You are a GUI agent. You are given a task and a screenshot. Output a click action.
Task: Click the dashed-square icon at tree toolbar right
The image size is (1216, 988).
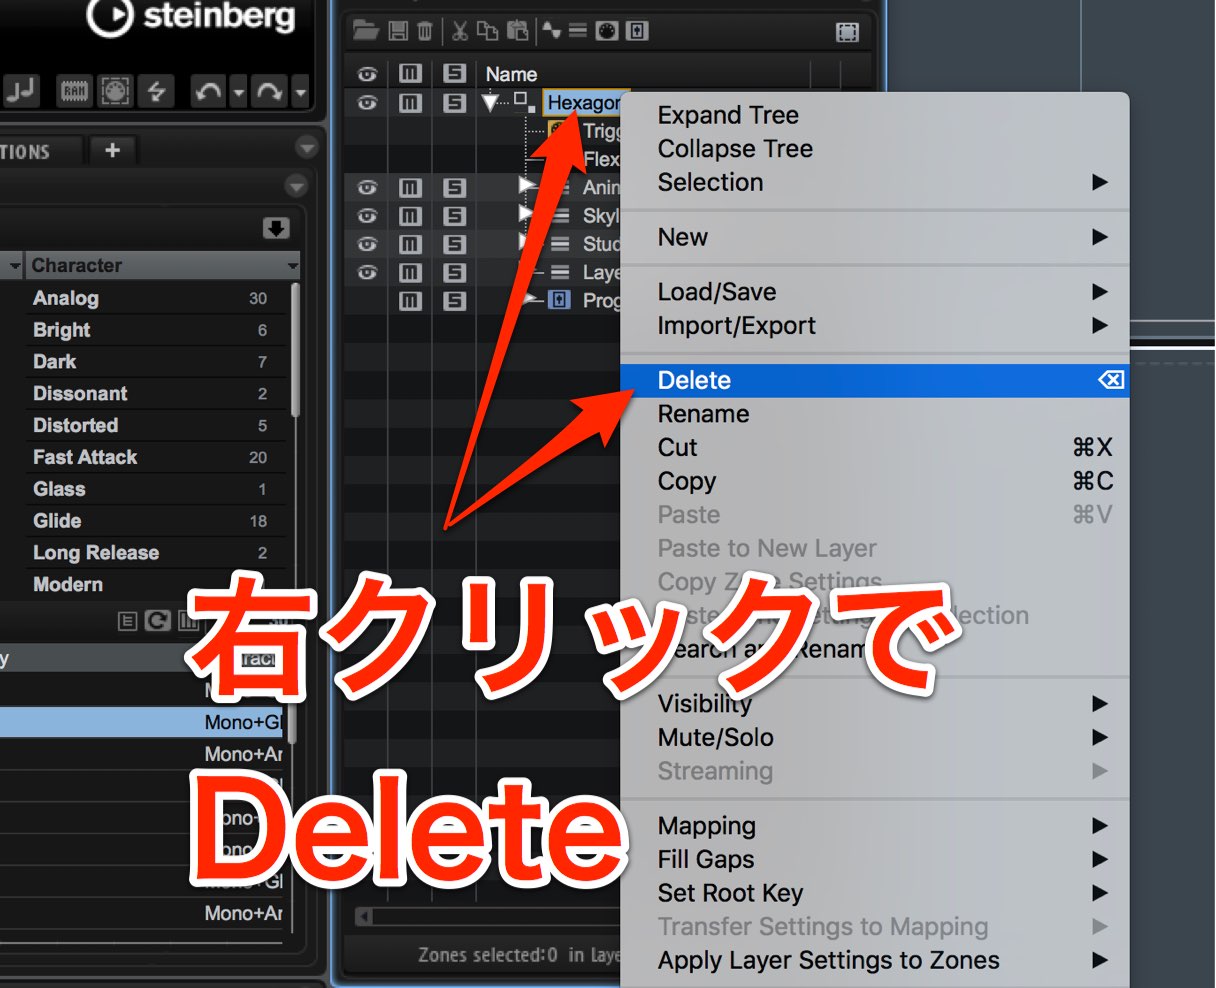click(847, 33)
